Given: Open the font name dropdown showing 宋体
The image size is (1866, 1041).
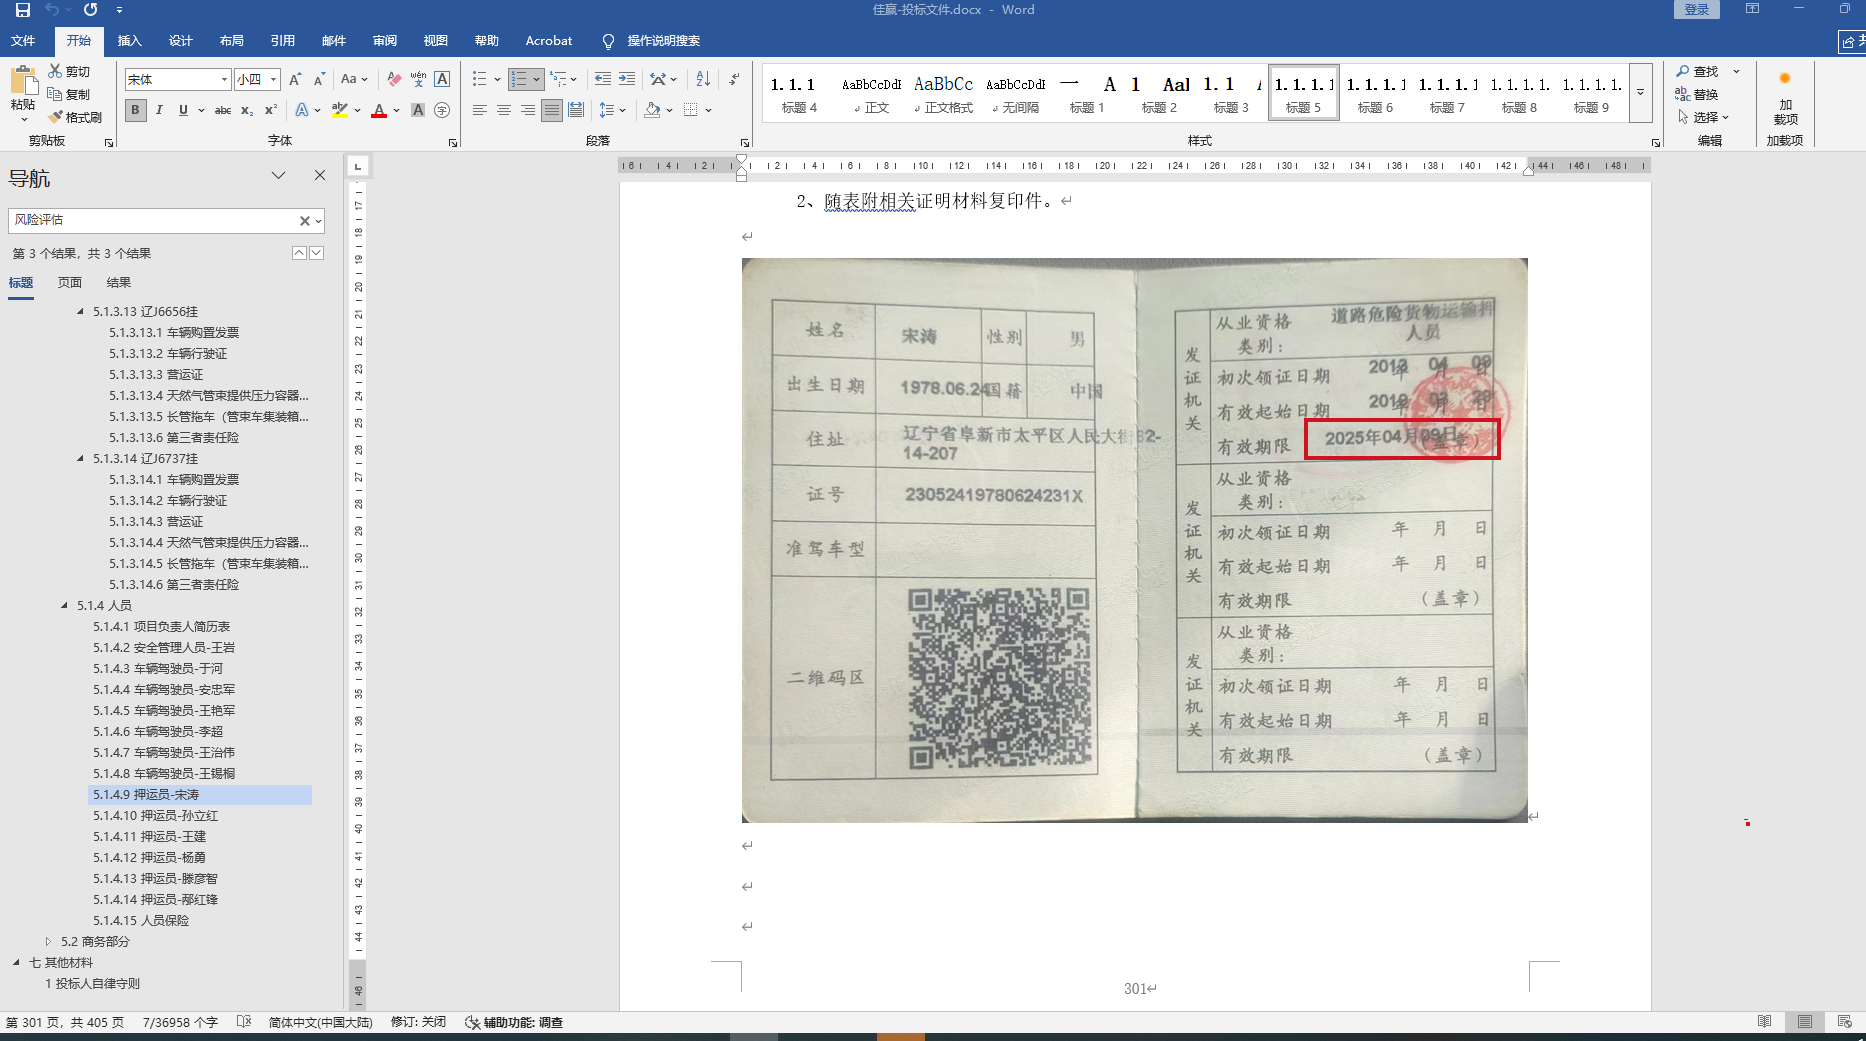Looking at the screenshot, I should (225, 80).
